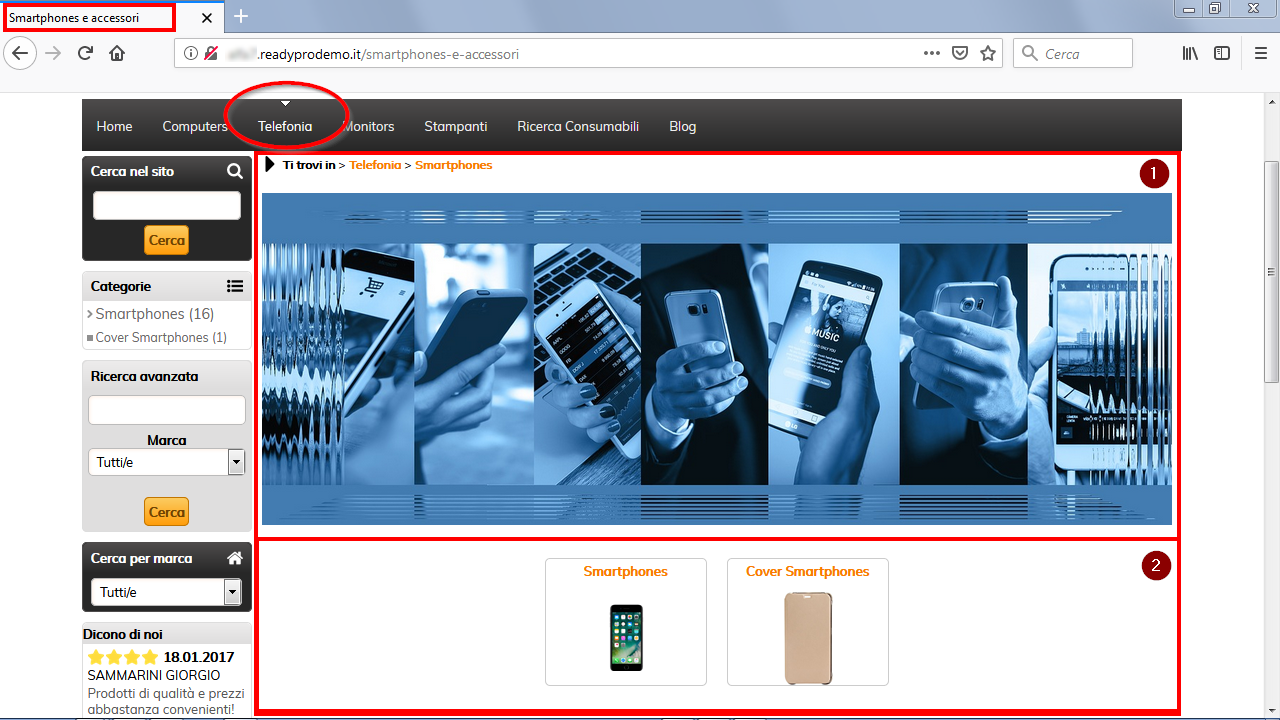
Task: Bookmark this page with the star icon
Action: 988,54
